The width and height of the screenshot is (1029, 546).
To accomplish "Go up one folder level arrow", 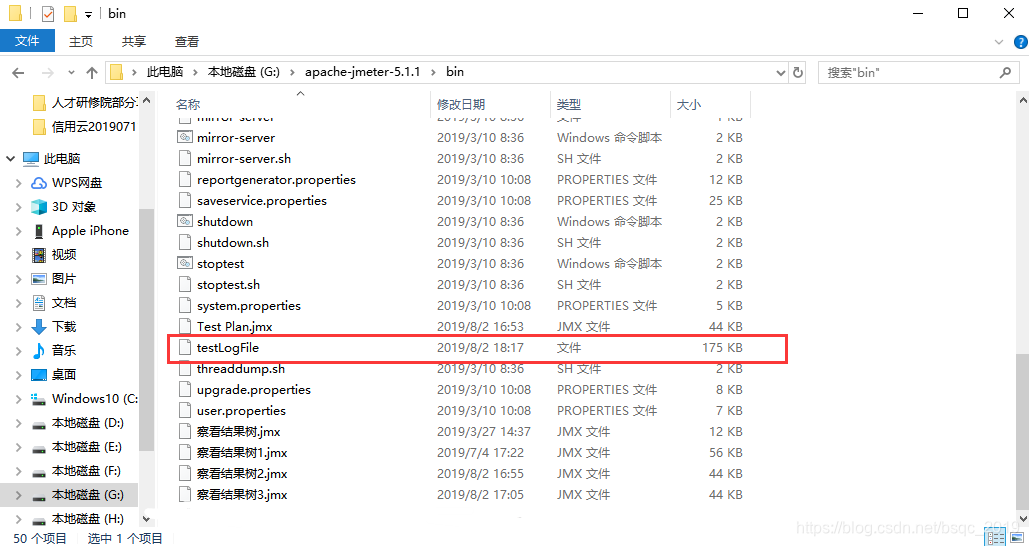I will pyautogui.click(x=92, y=73).
